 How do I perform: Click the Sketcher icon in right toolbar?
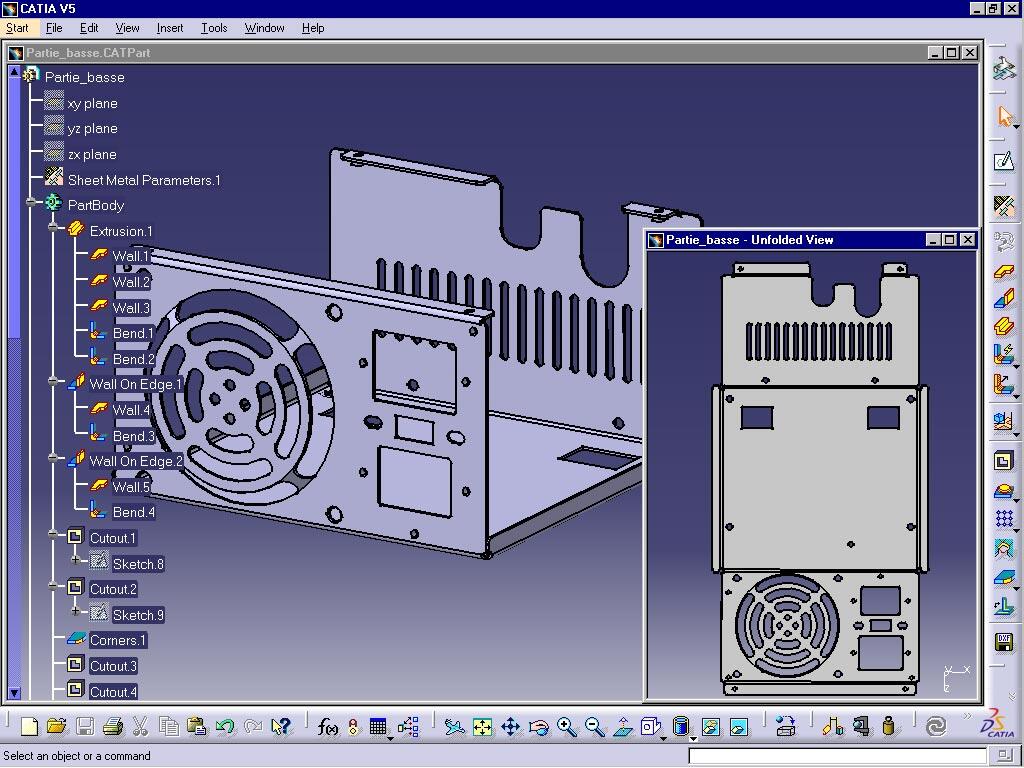1004,161
